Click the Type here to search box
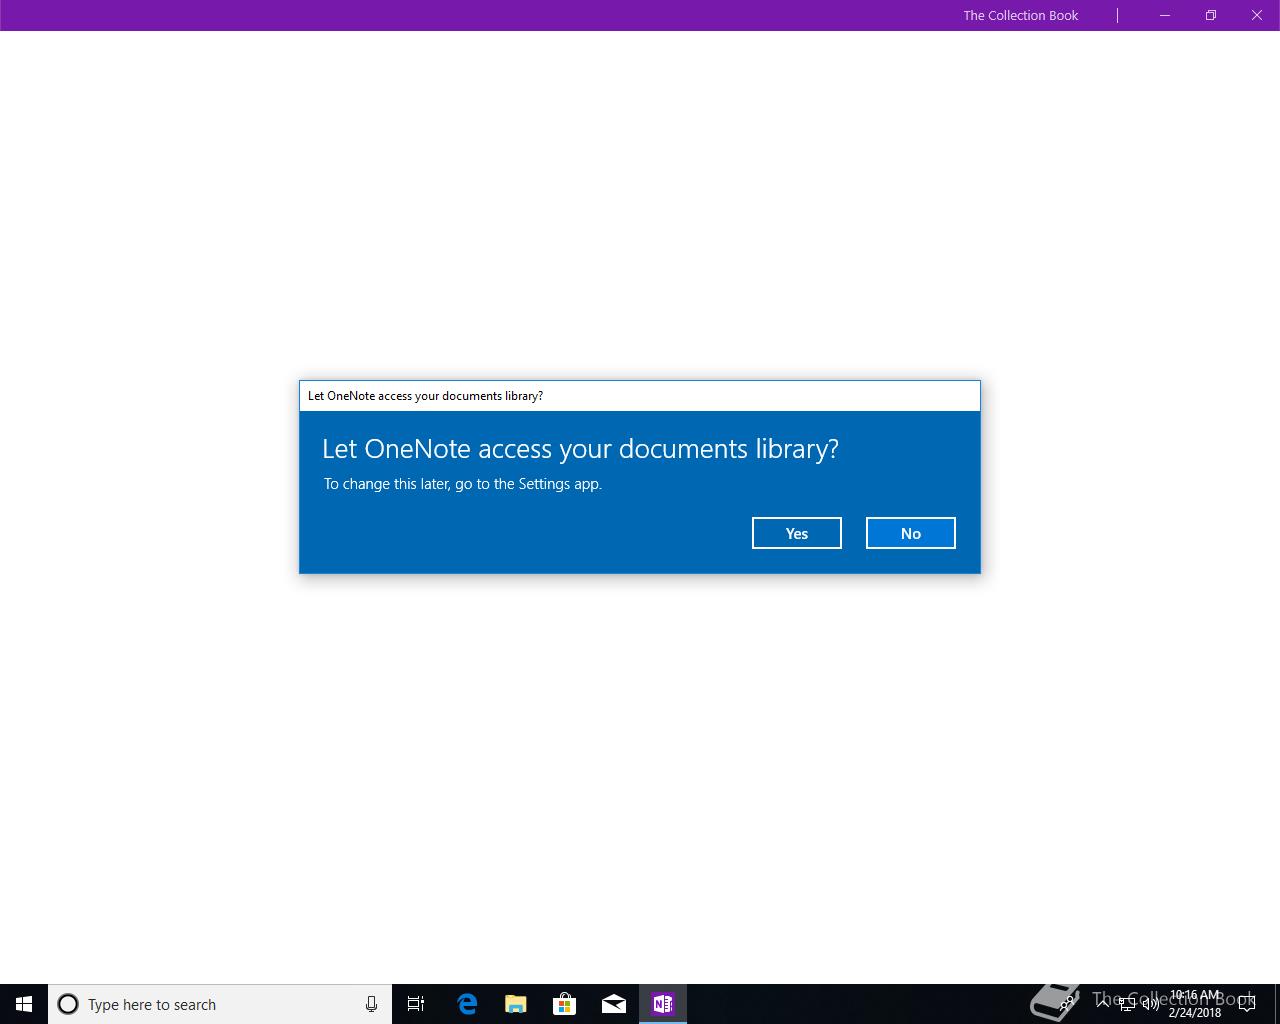 point(220,1004)
